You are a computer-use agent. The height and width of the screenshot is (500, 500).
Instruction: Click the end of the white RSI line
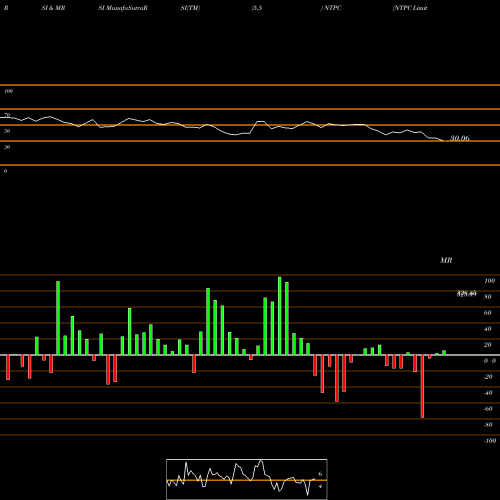coord(442,141)
